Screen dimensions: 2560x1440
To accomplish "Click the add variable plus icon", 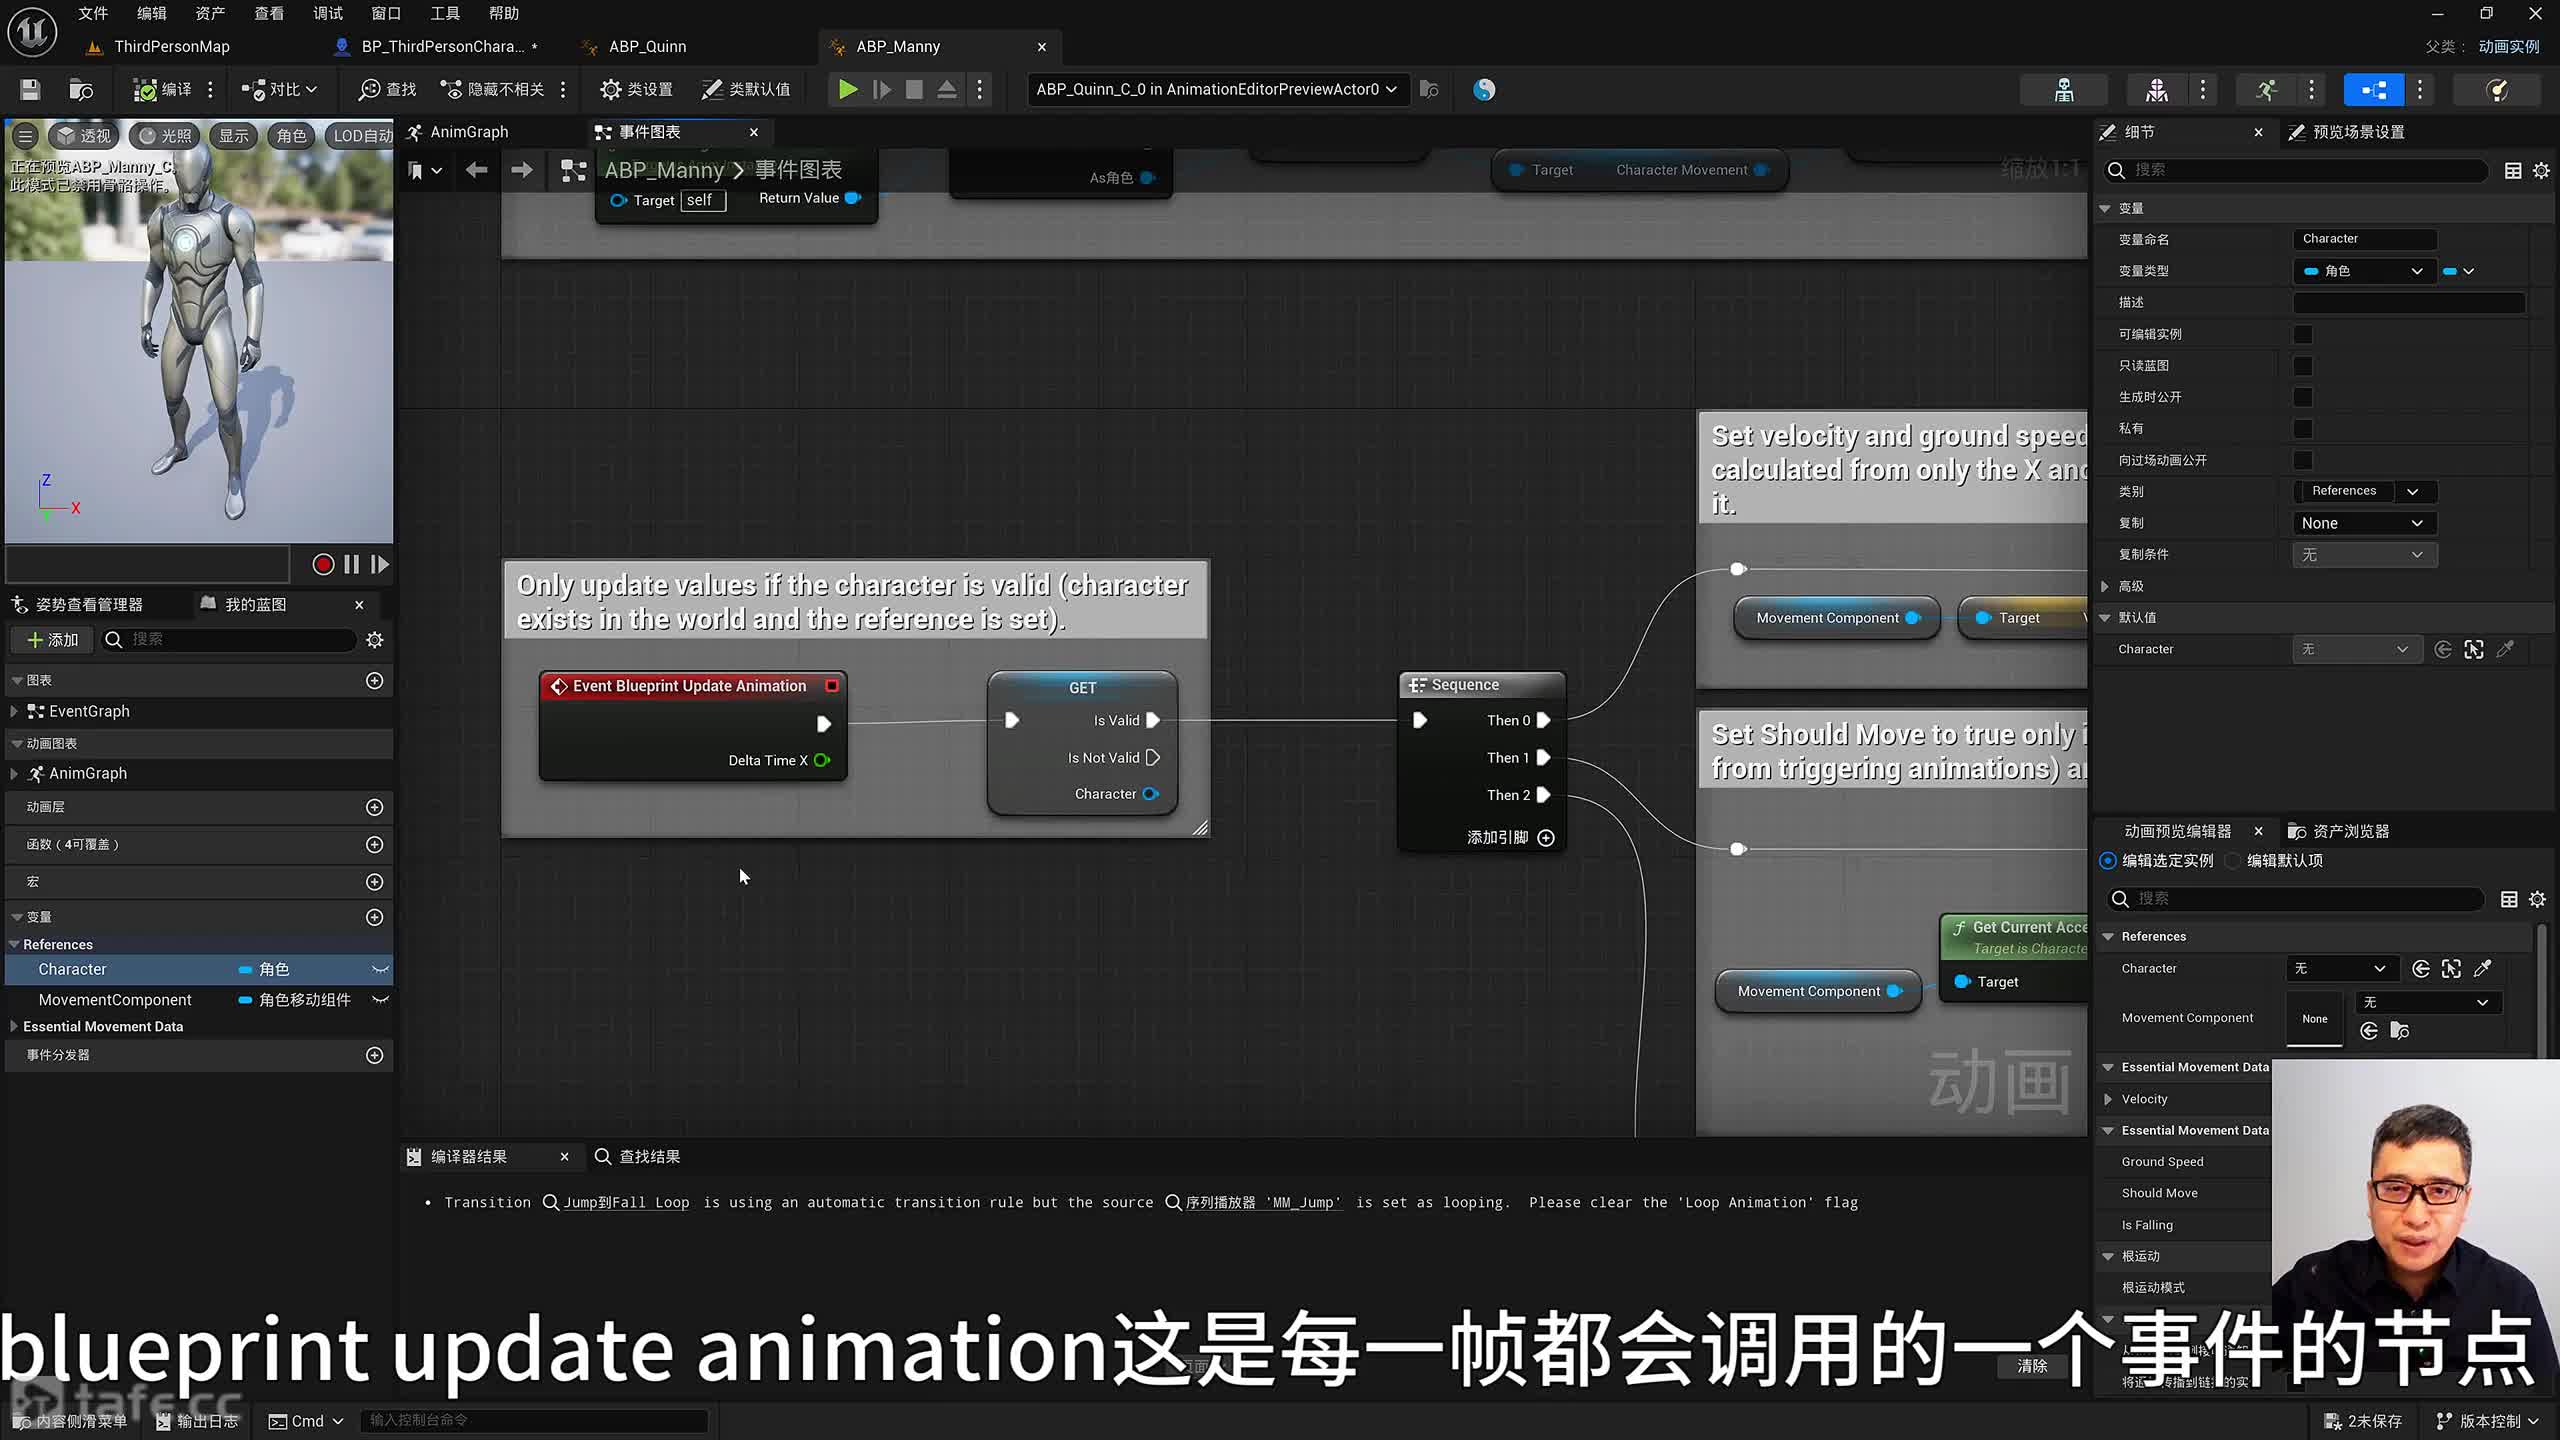I will click(375, 918).
